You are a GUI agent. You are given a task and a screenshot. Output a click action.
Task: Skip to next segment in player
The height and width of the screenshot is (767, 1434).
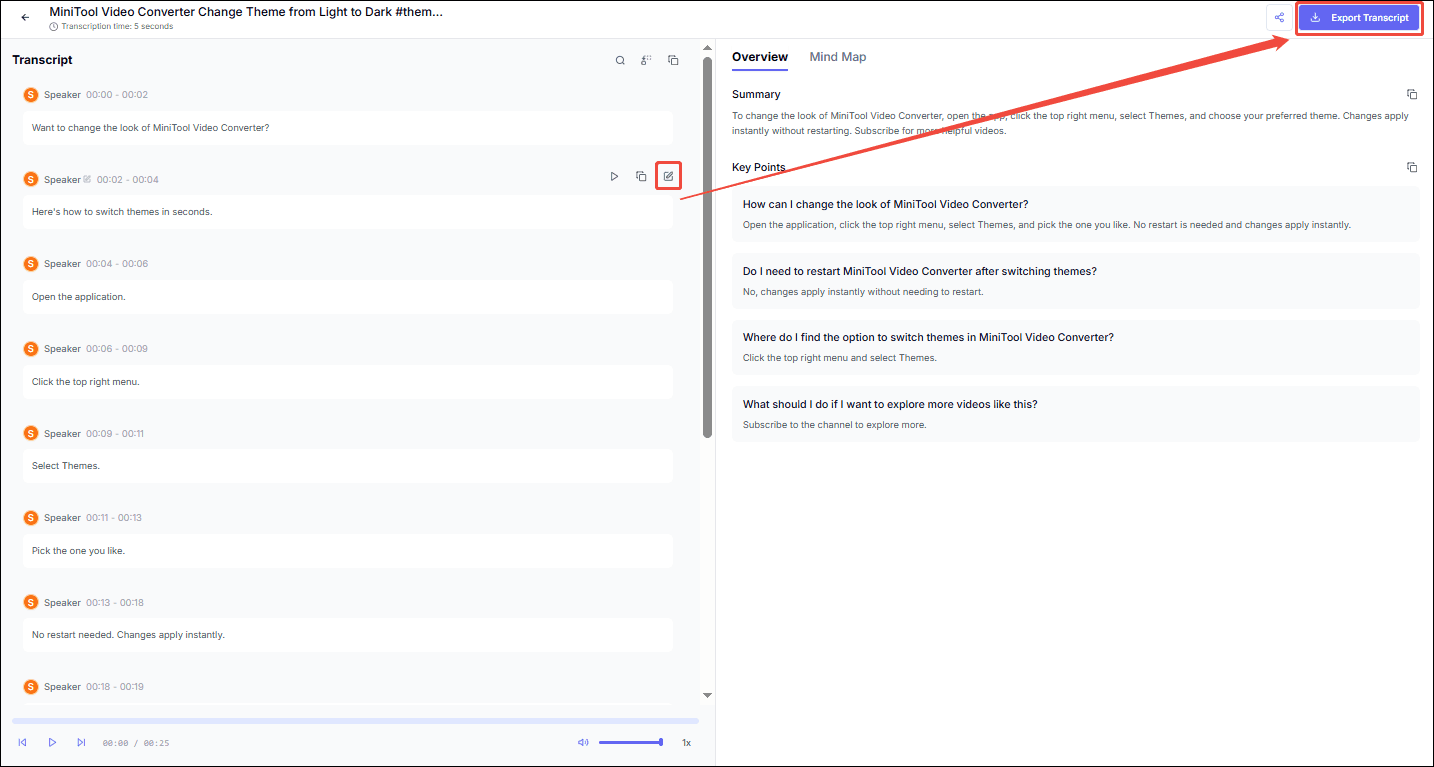81,742
